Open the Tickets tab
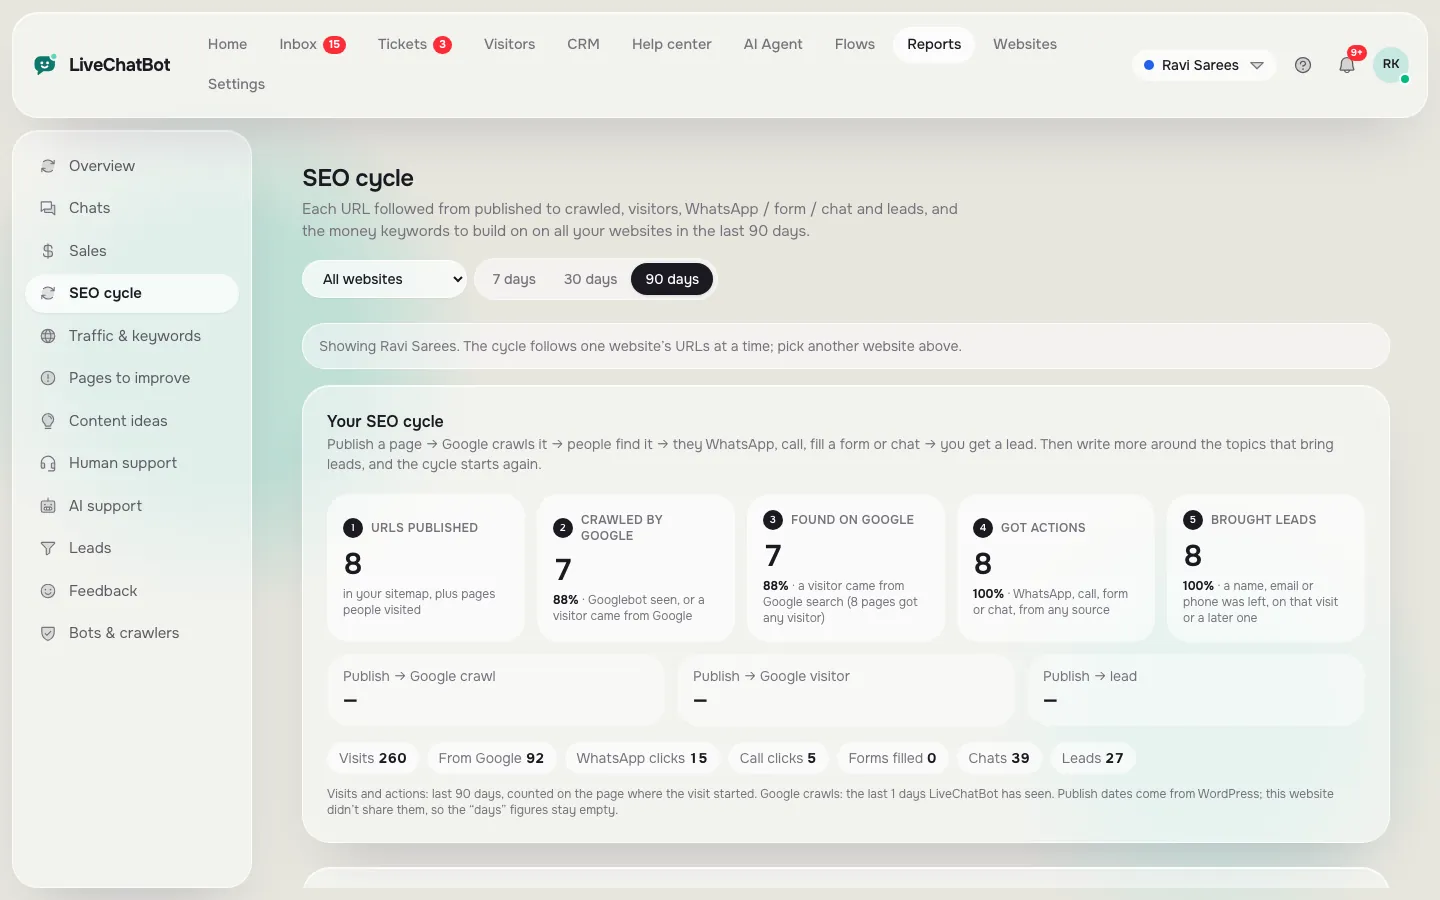 point(414,44)
